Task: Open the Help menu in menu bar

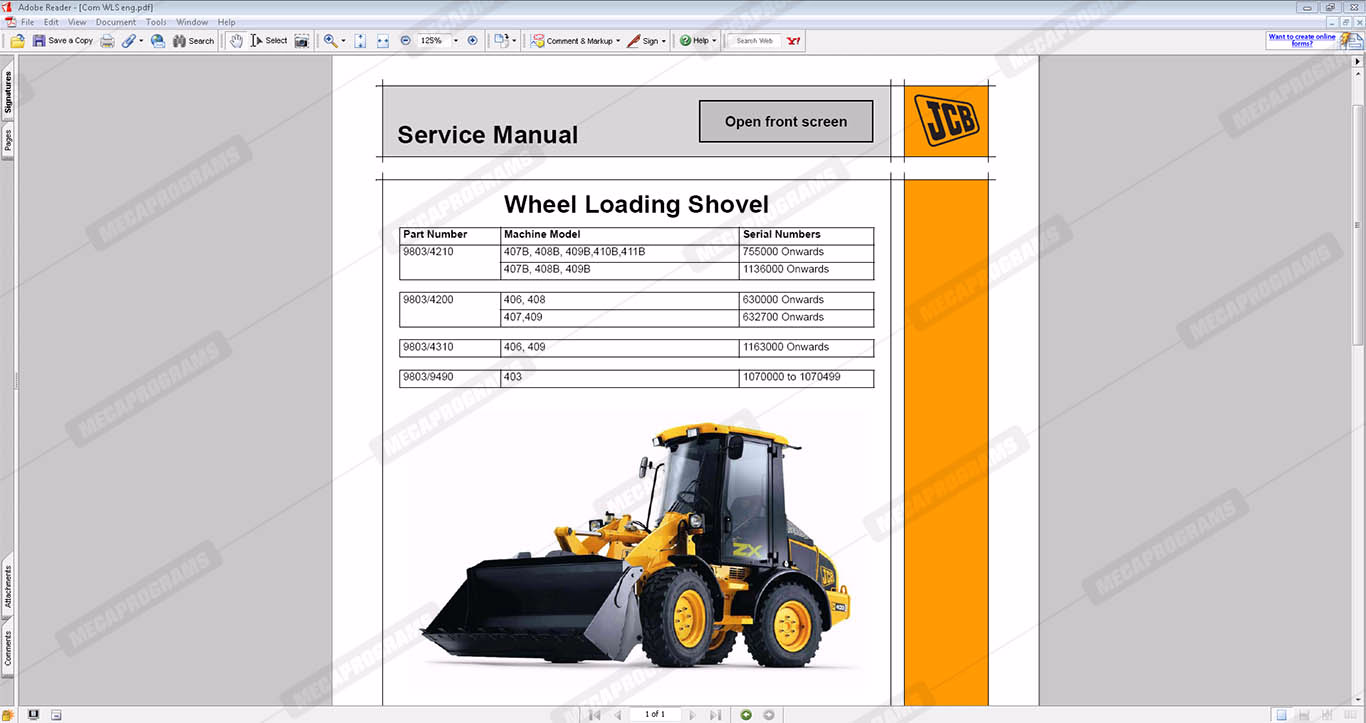Action: click(x=227, y=22)
